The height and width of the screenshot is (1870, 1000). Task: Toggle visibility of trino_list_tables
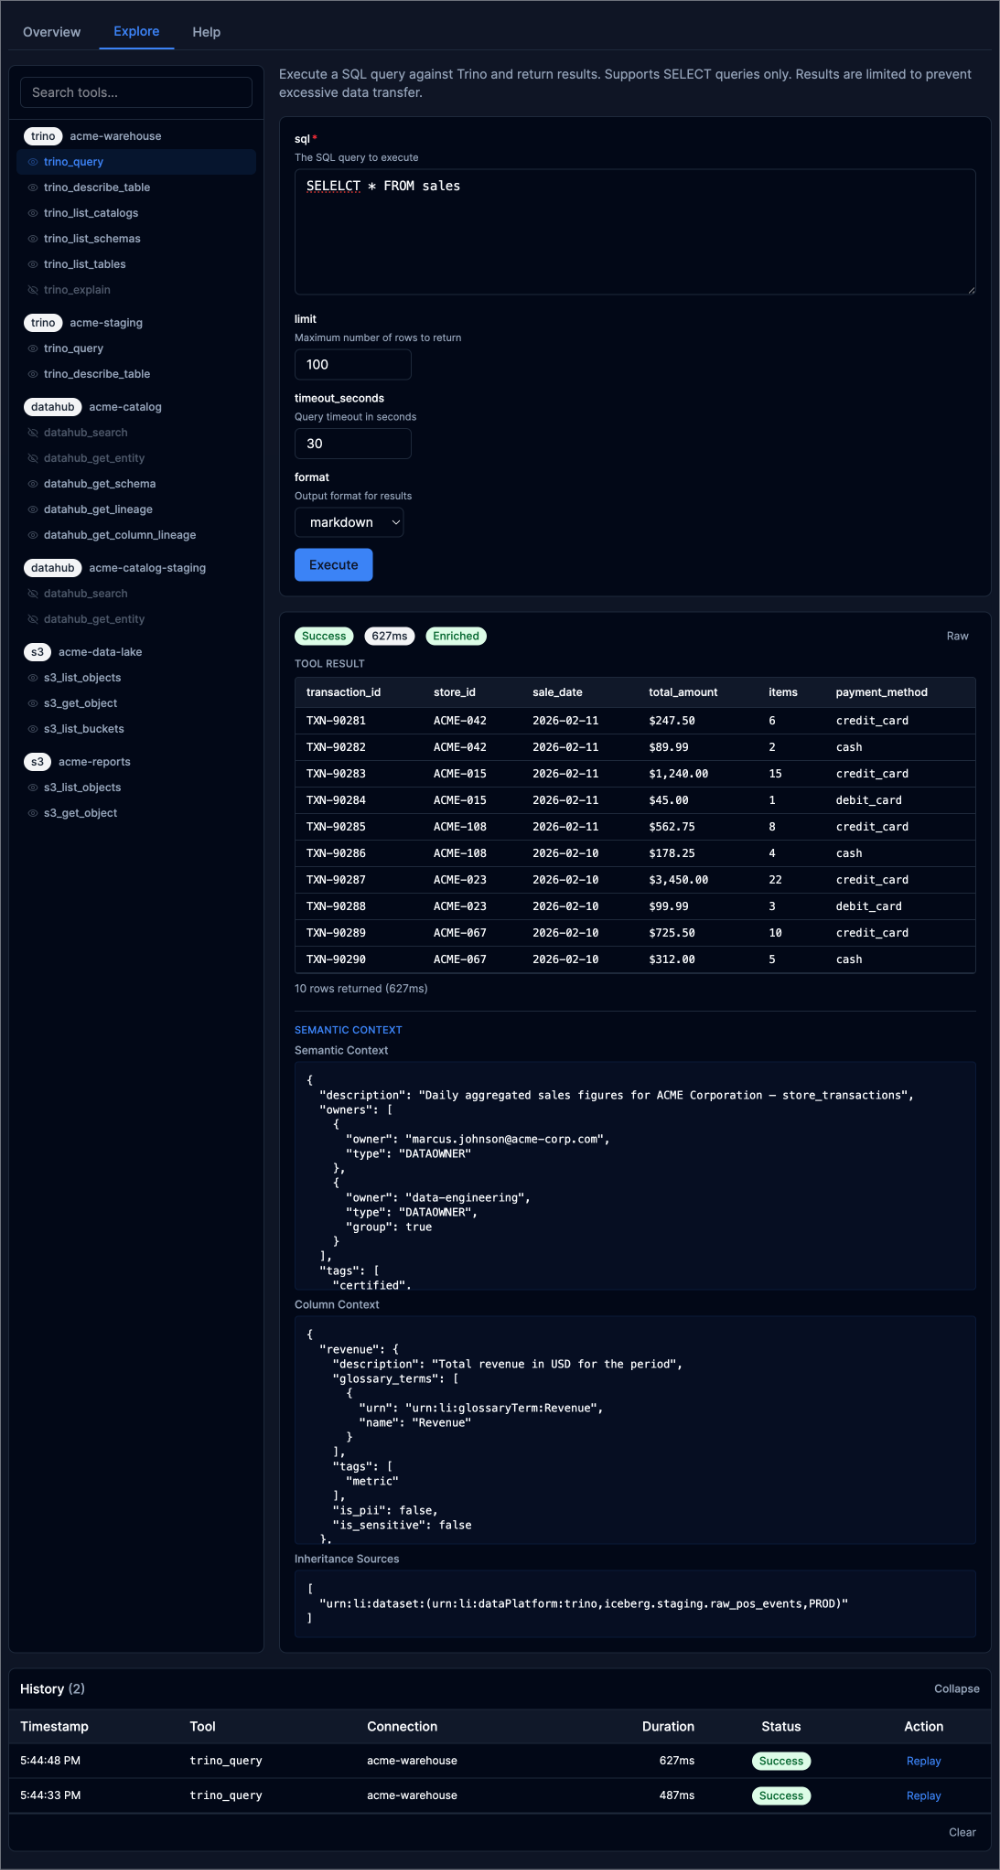point(33,264)
